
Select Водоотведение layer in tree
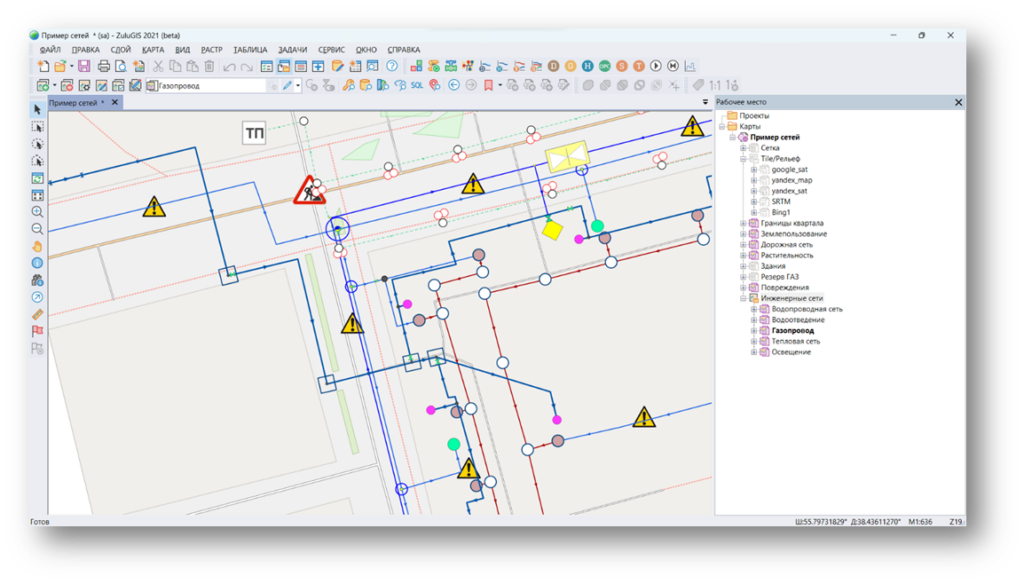point(798,320)
